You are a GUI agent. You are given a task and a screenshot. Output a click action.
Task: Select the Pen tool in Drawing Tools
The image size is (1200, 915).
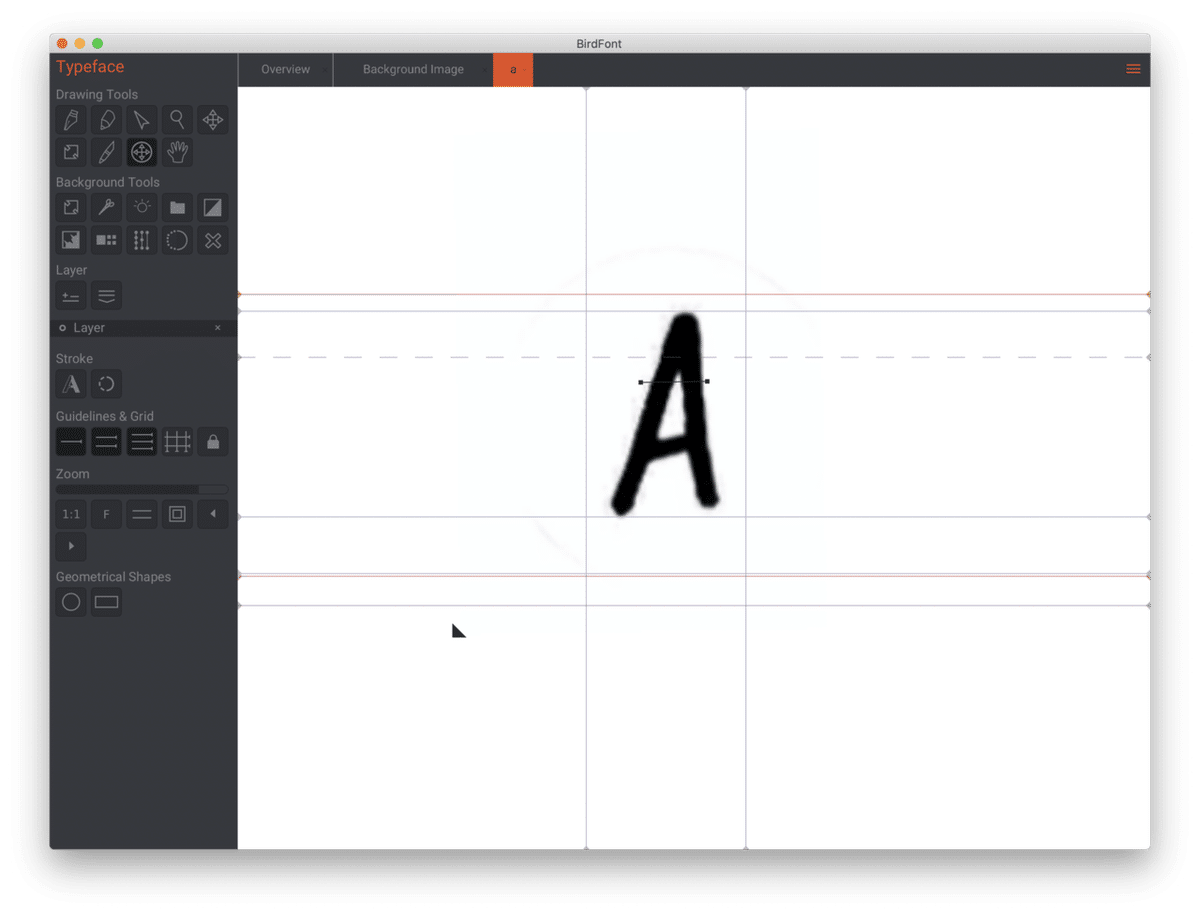coord(71,120)
